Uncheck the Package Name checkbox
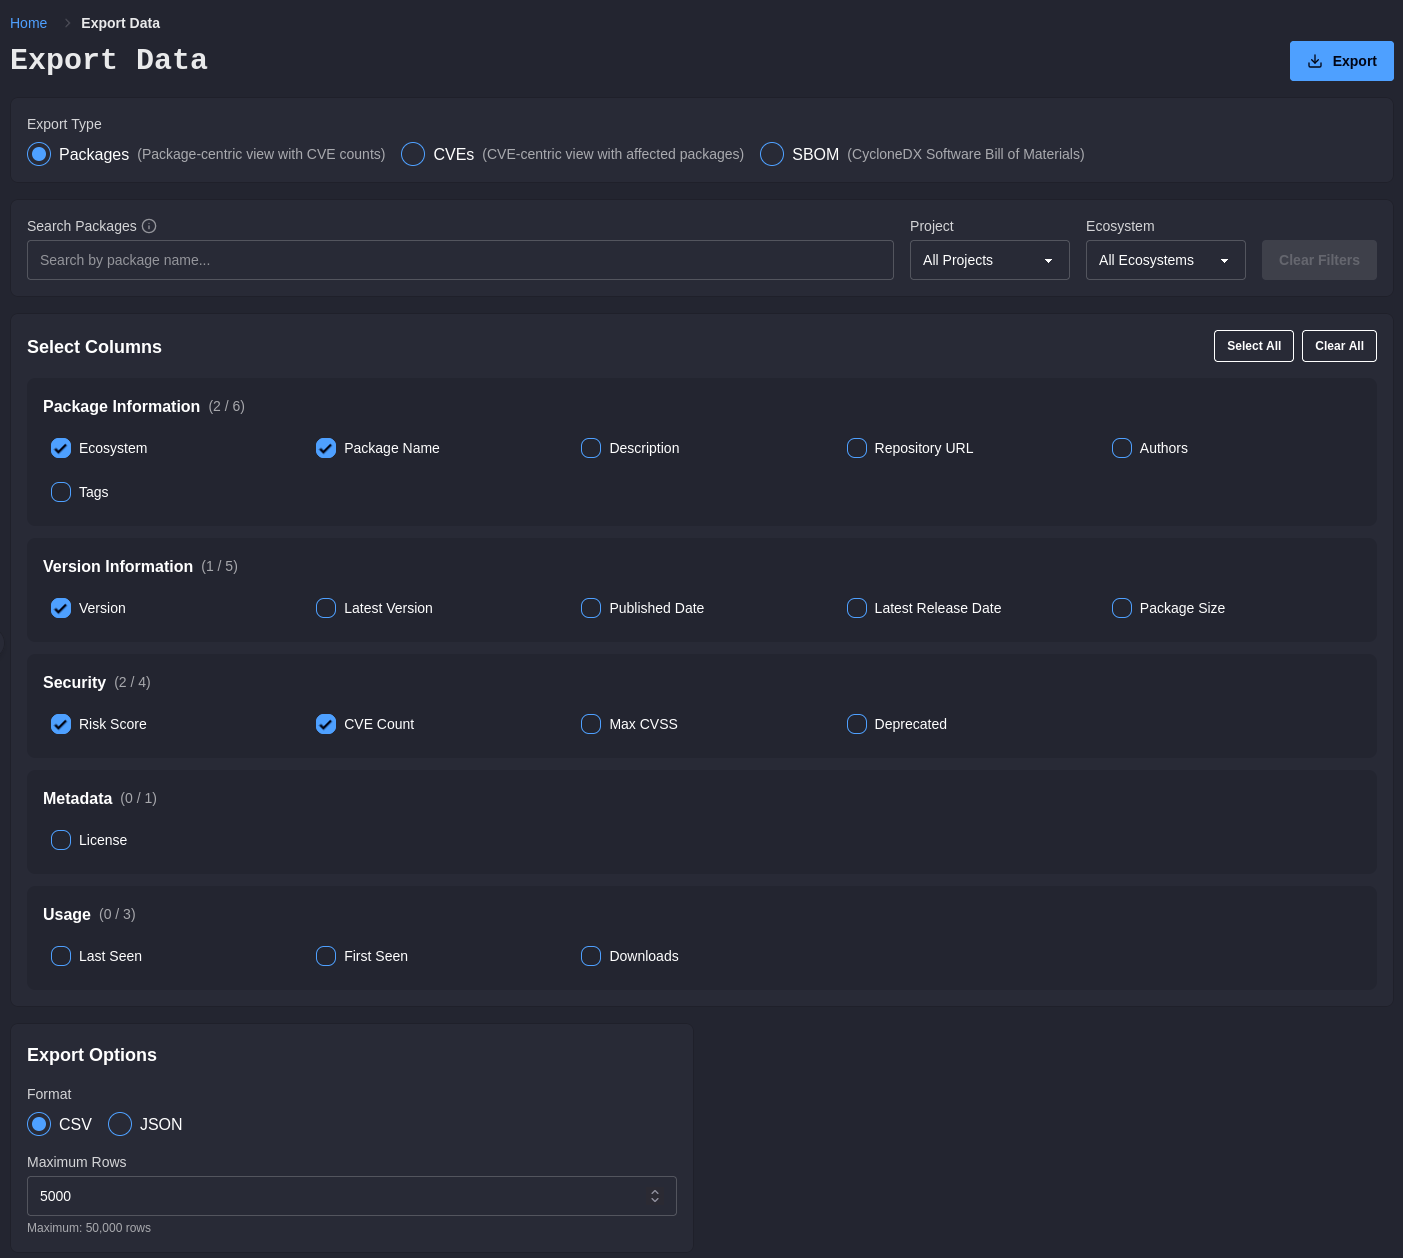Image resolution: width=1403 pixels, height=1258 pixels. tap(326, 448)
